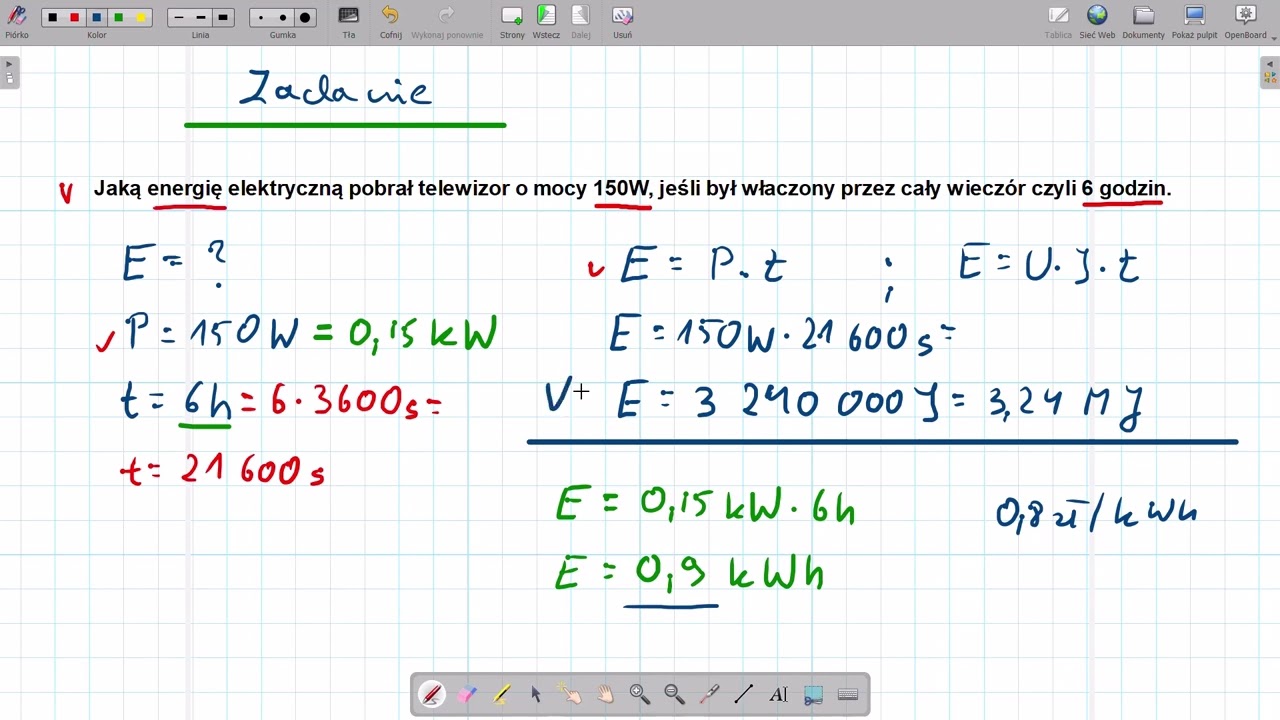Viewport: 1280px width, 720px height.
Task: Select the interact with items finger tool
Action: (571, 694)
